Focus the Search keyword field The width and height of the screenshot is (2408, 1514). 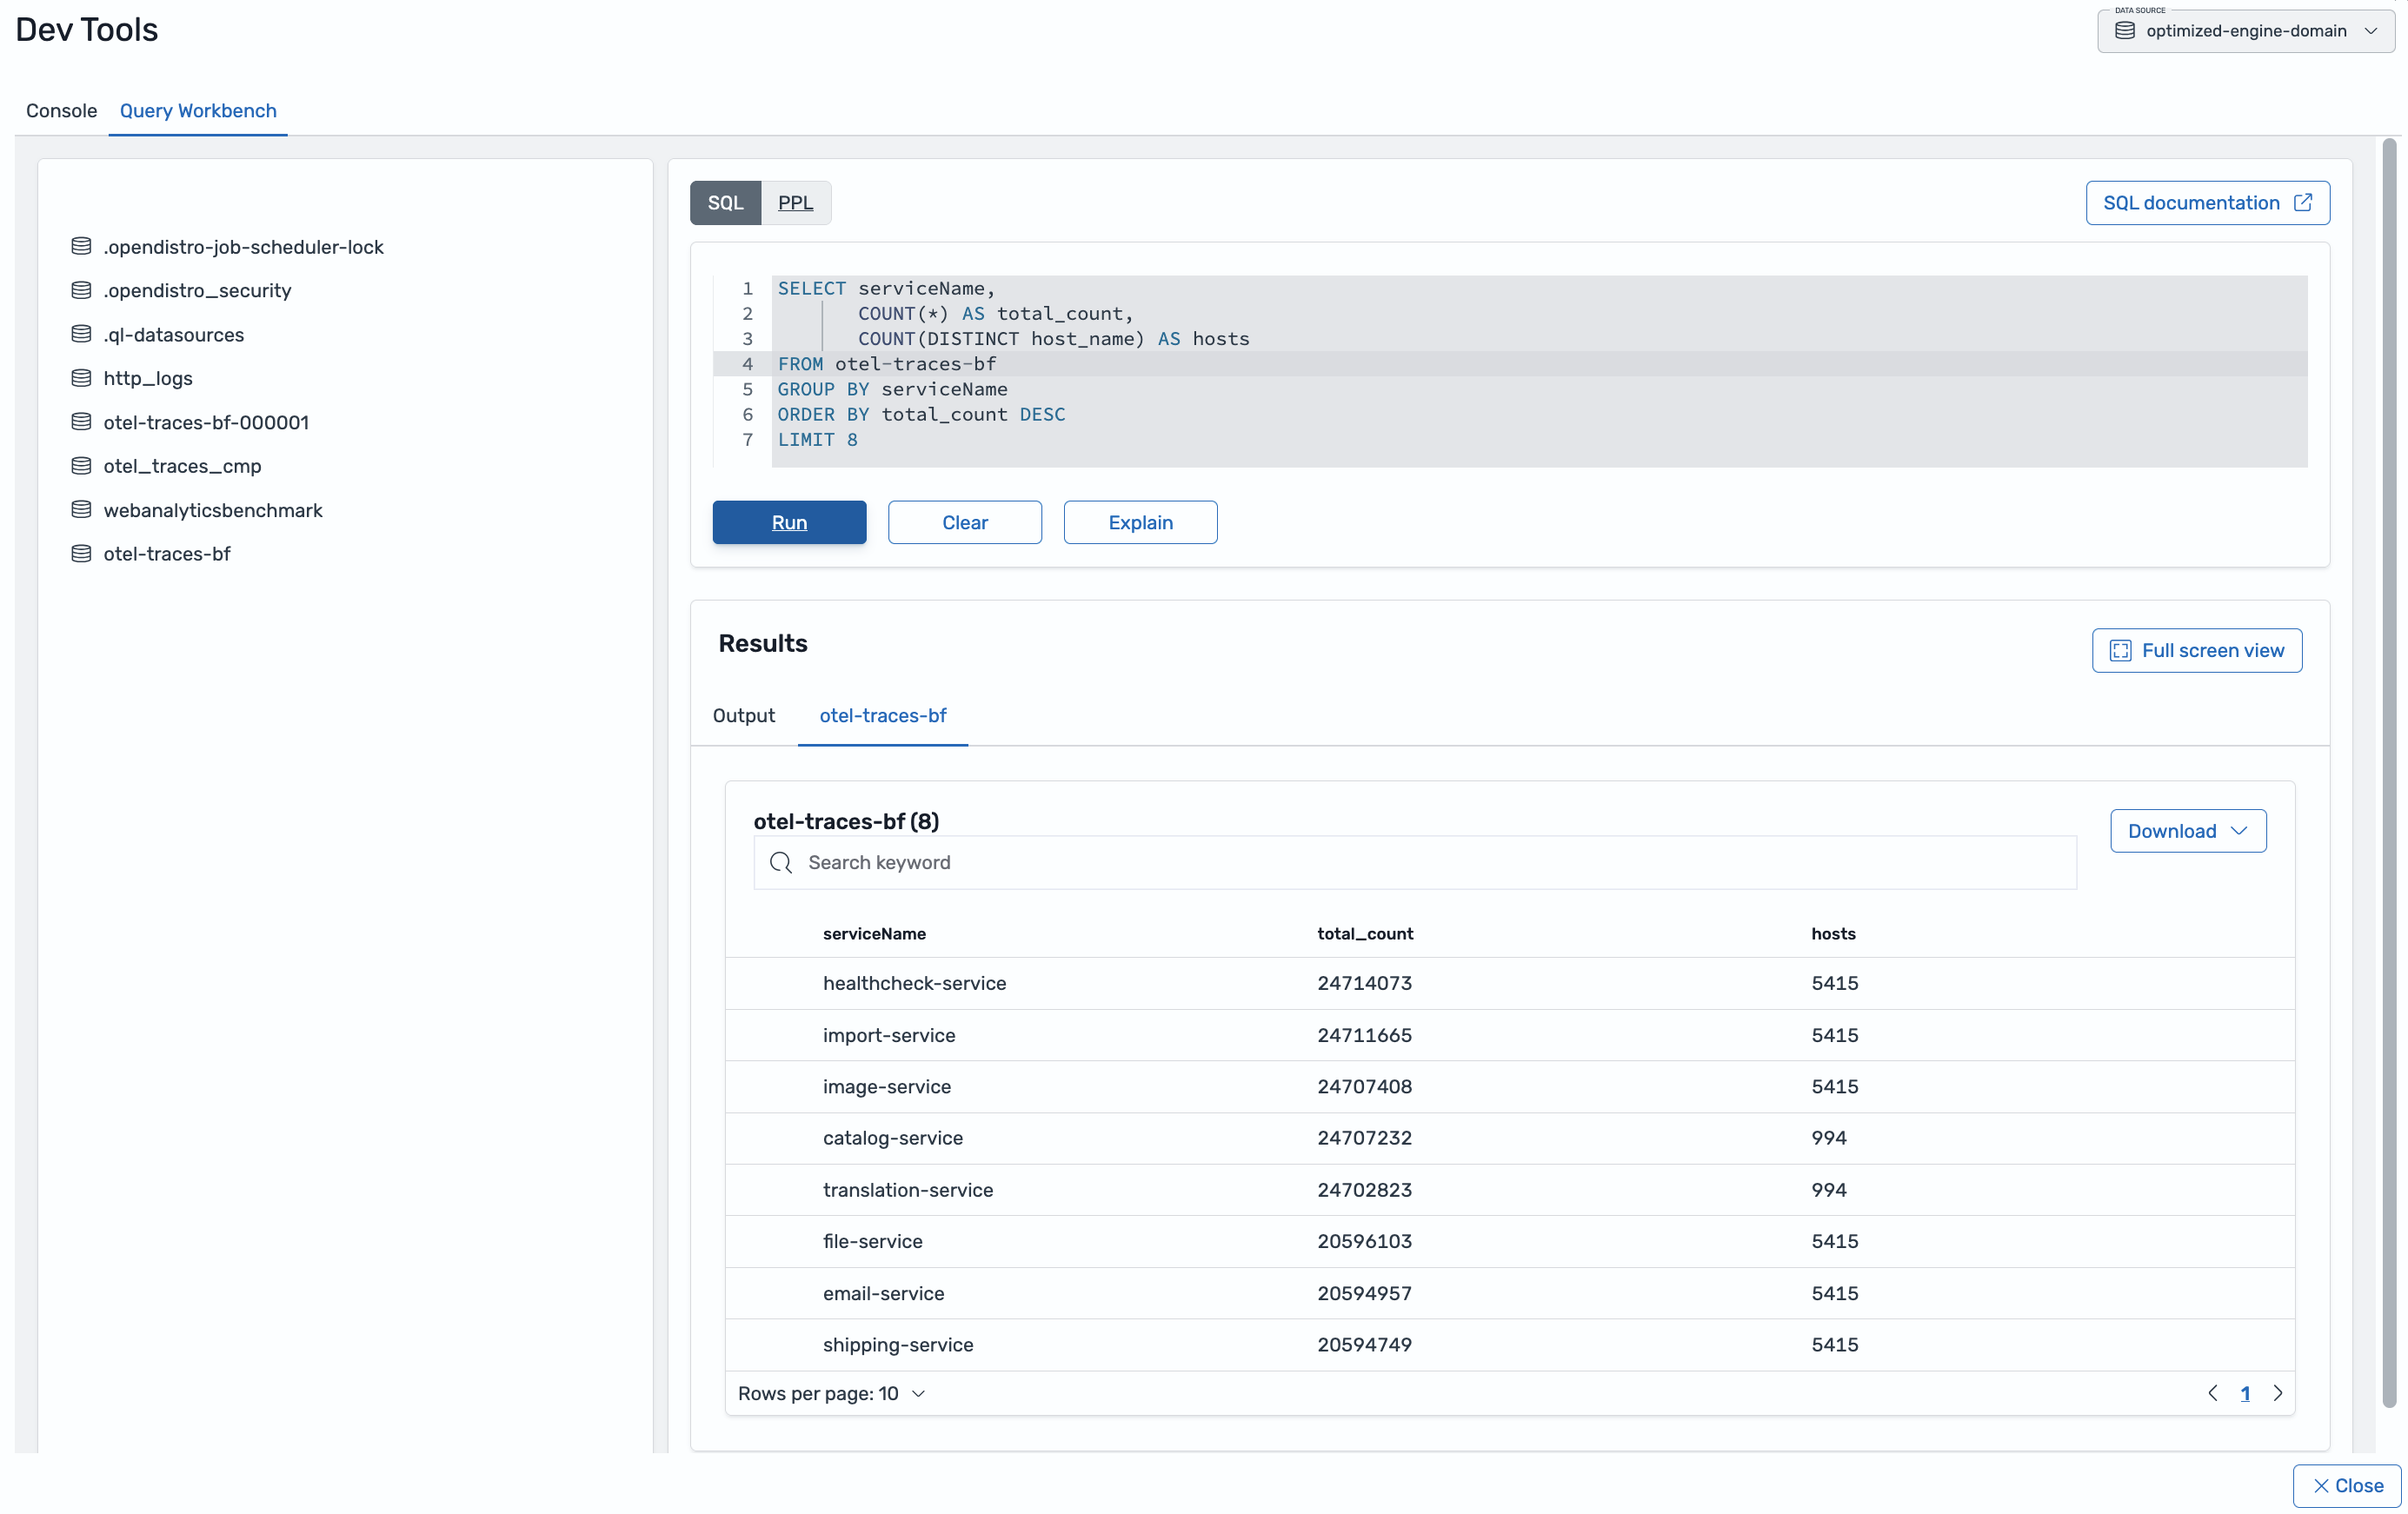1415,863
